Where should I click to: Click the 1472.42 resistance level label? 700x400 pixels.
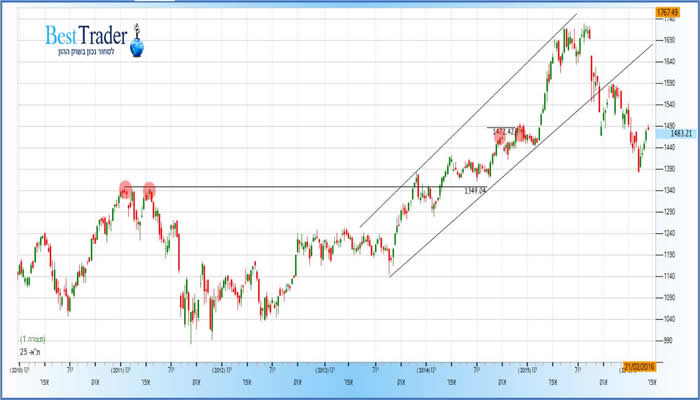point(504,130)
